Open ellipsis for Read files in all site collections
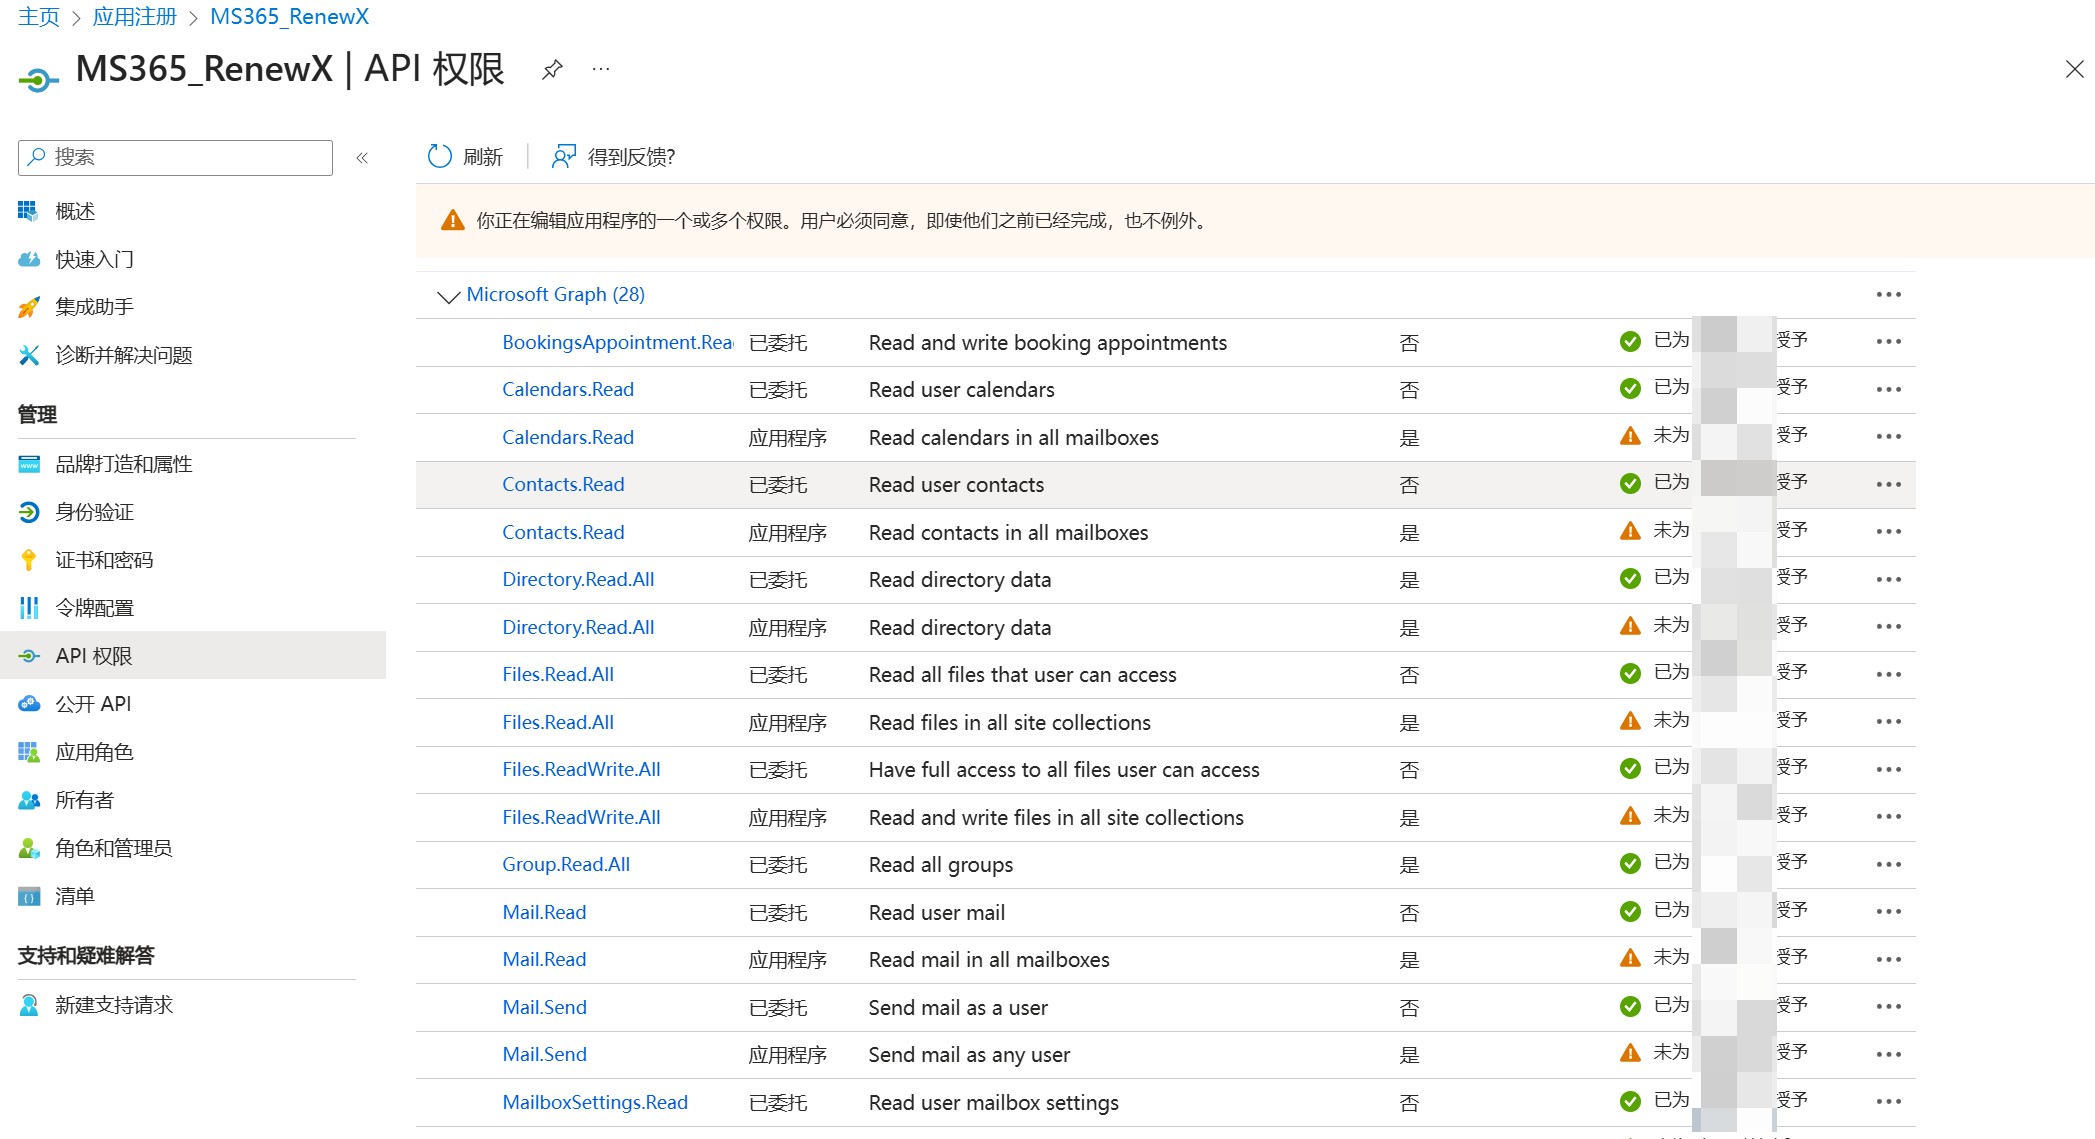 [1888, 722]
